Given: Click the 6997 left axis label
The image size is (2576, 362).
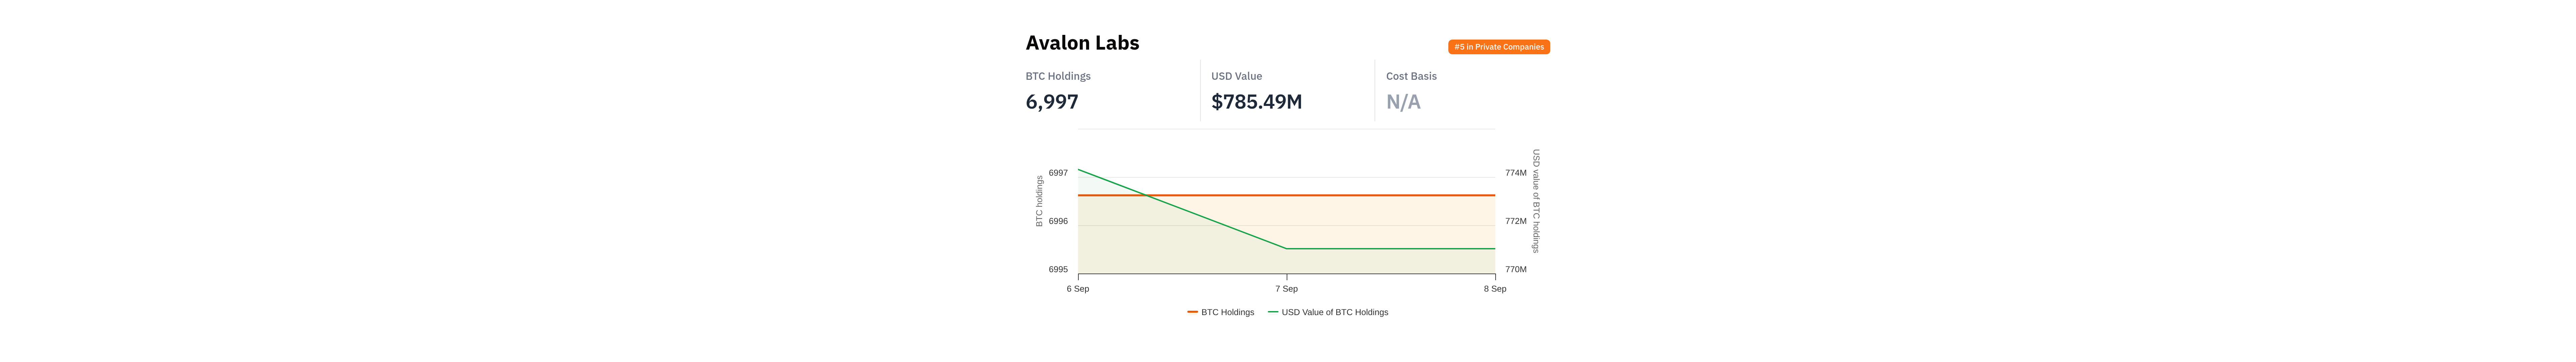Looking at the screenshot, I should [1058, 173].
